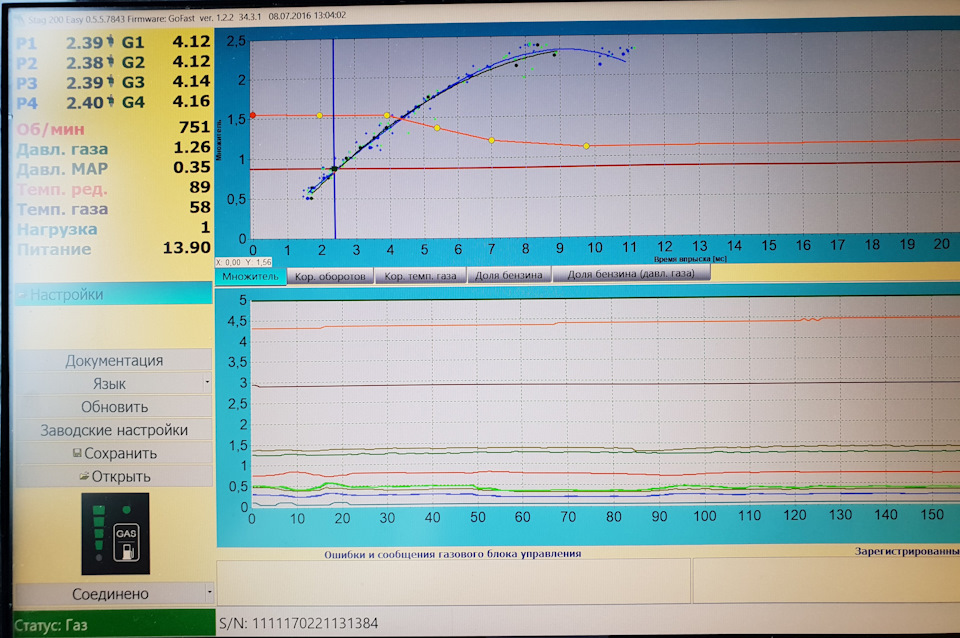The height and width of the screenshot is (638, 960).
Task: Click the injector icon beside G1
Action: (111, 42)
